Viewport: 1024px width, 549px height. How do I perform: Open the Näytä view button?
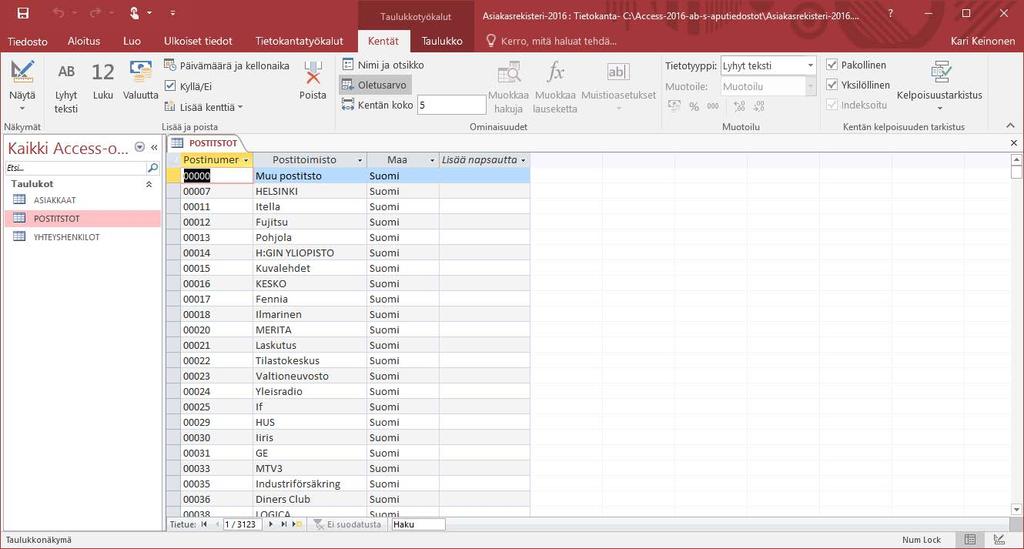click(x=22, y=86)
